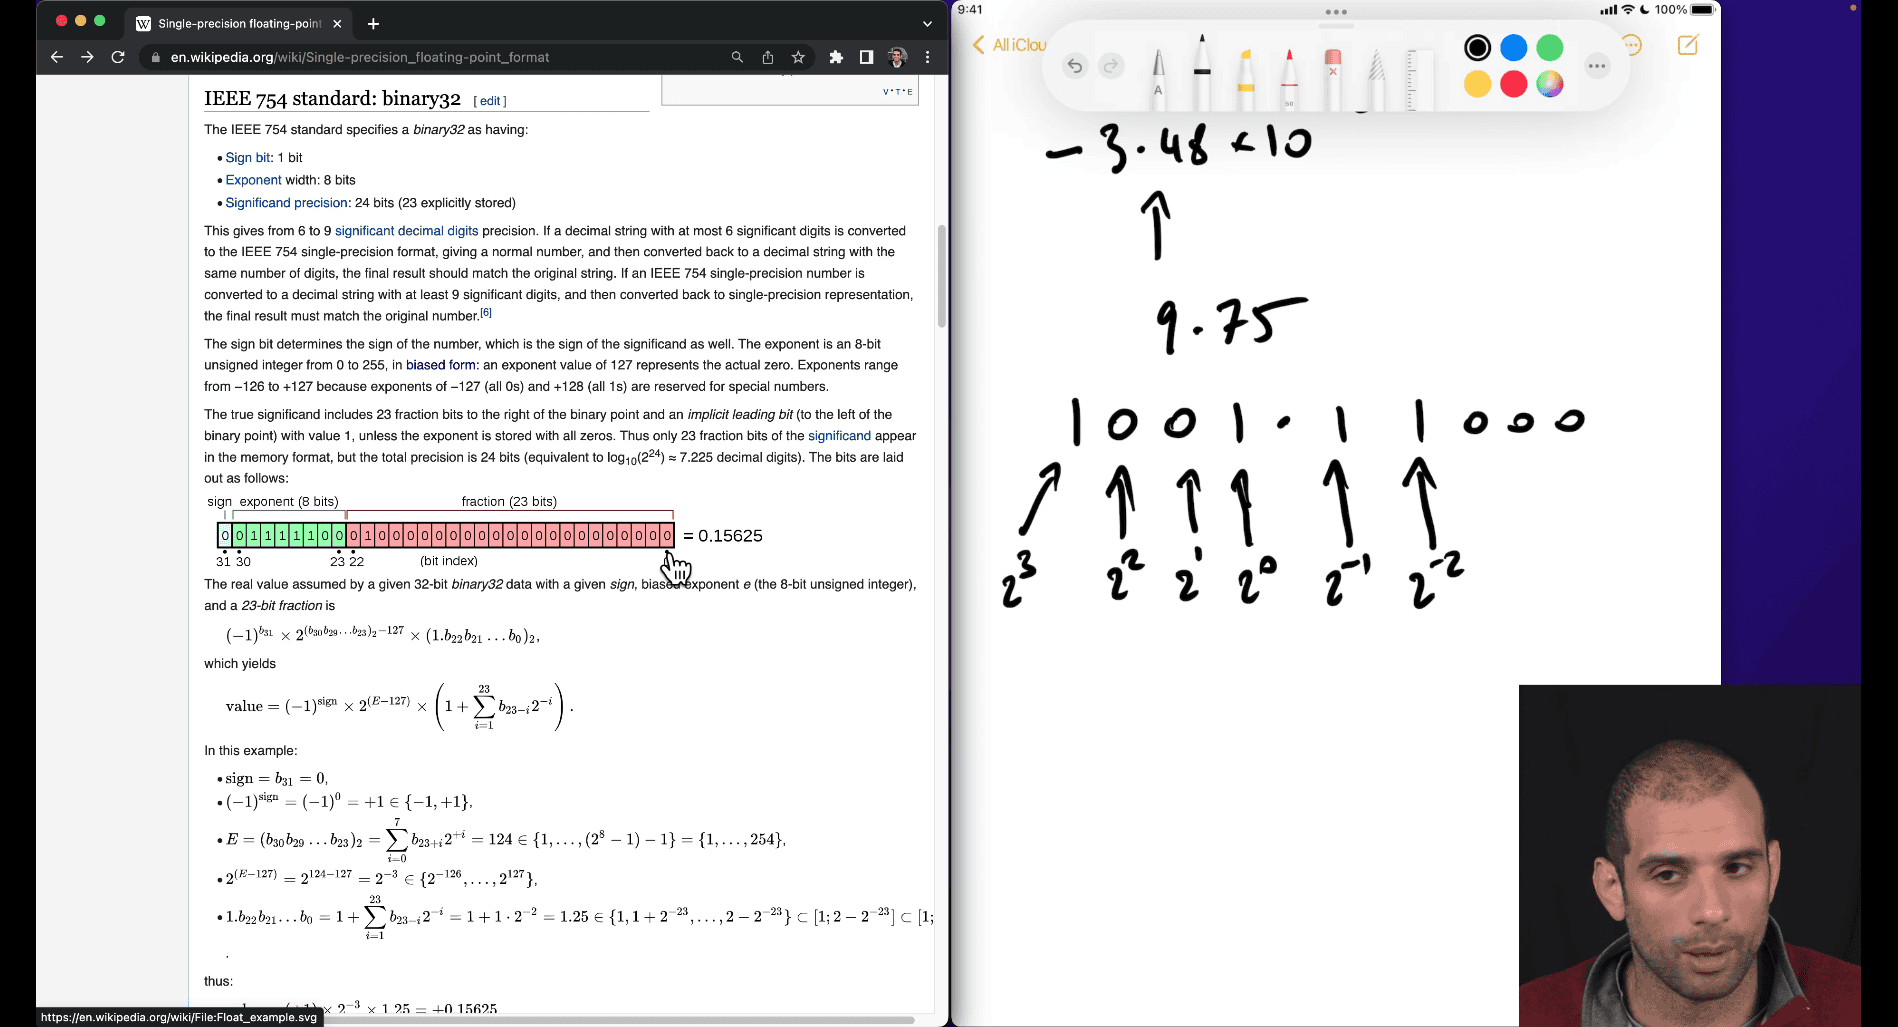Click the iPad Wi-Fi status icon

[1628, 10]
